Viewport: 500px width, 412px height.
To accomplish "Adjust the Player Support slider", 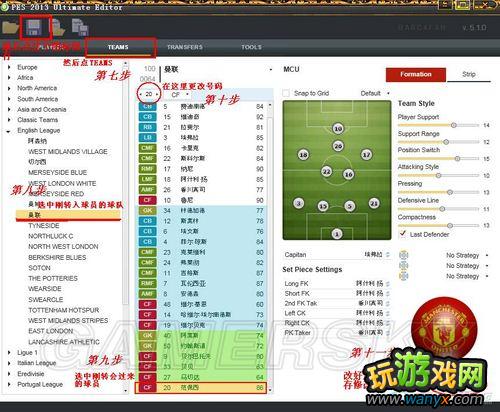I will click(439, 125).
